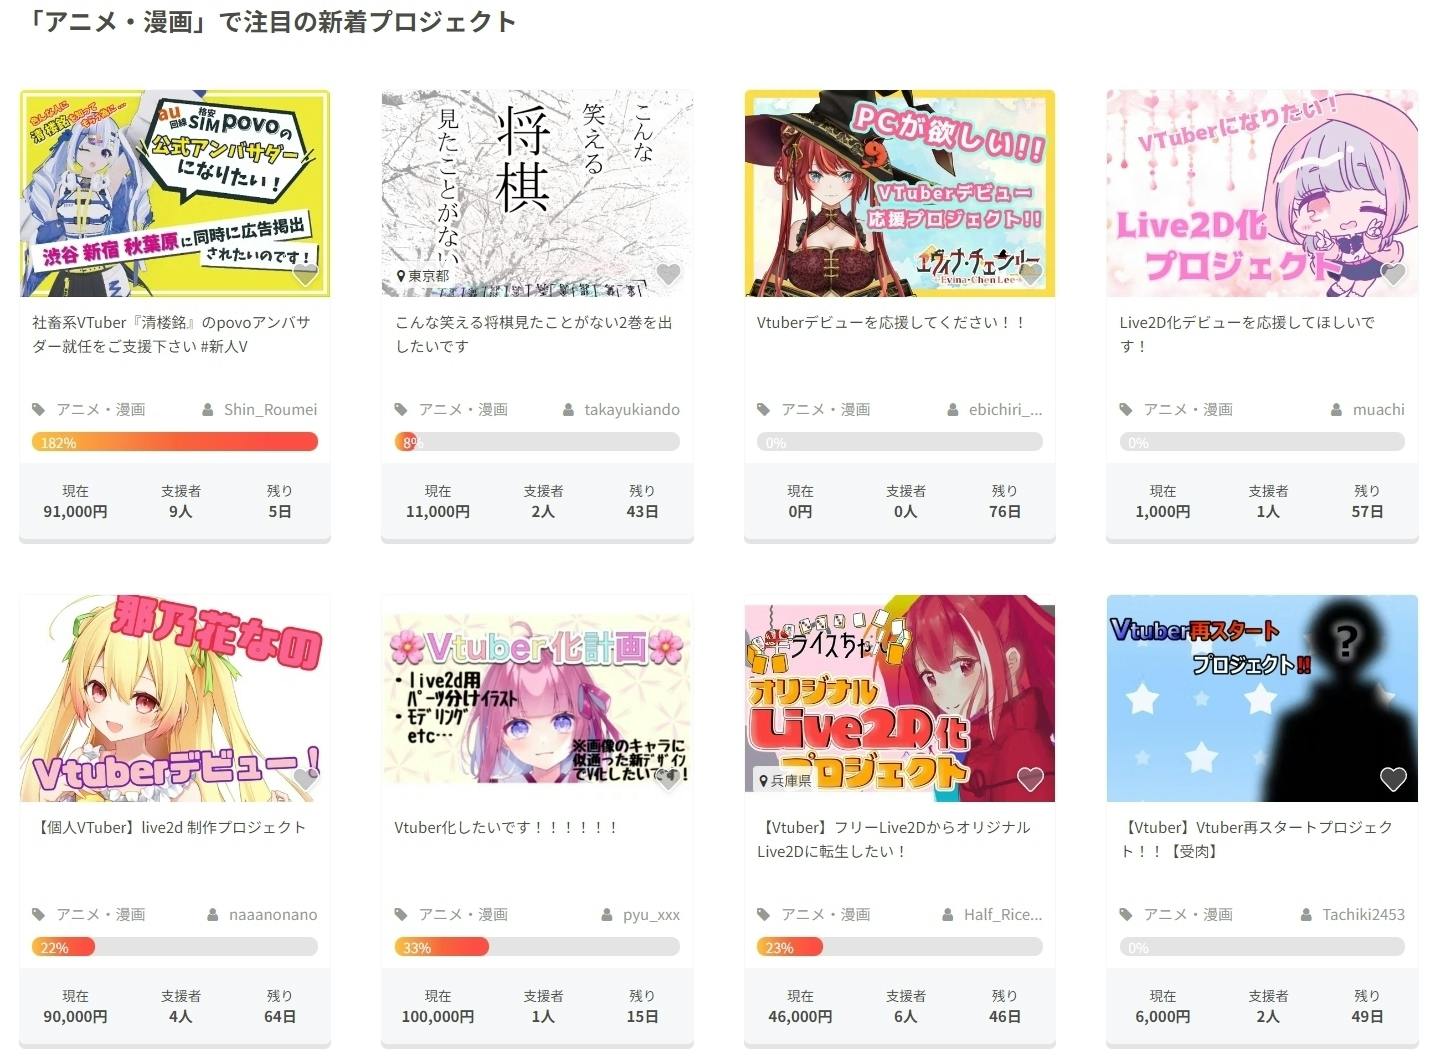The width and height of the screenshot is (1435, 1063).
Task: Favorite the povo ambassador project with heart icon
Action: point(305,273)
